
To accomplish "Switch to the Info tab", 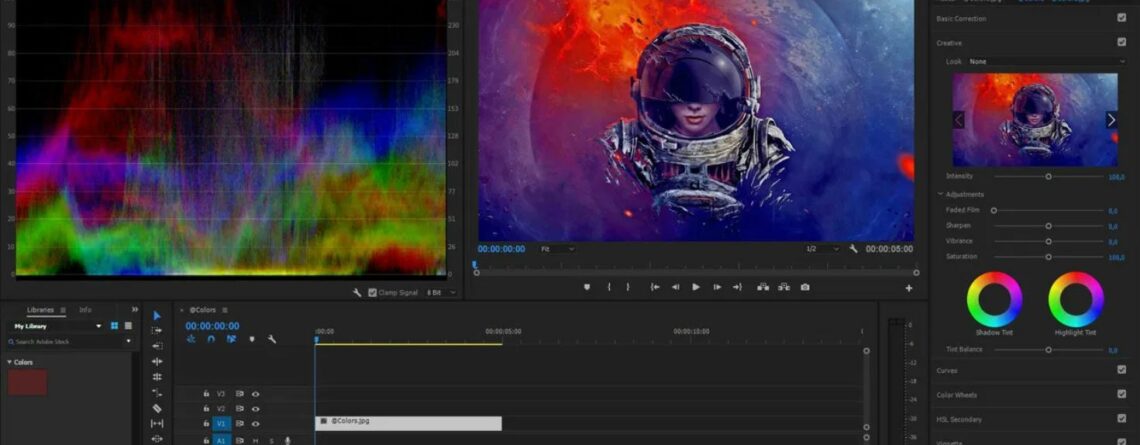I will point(85,310).
